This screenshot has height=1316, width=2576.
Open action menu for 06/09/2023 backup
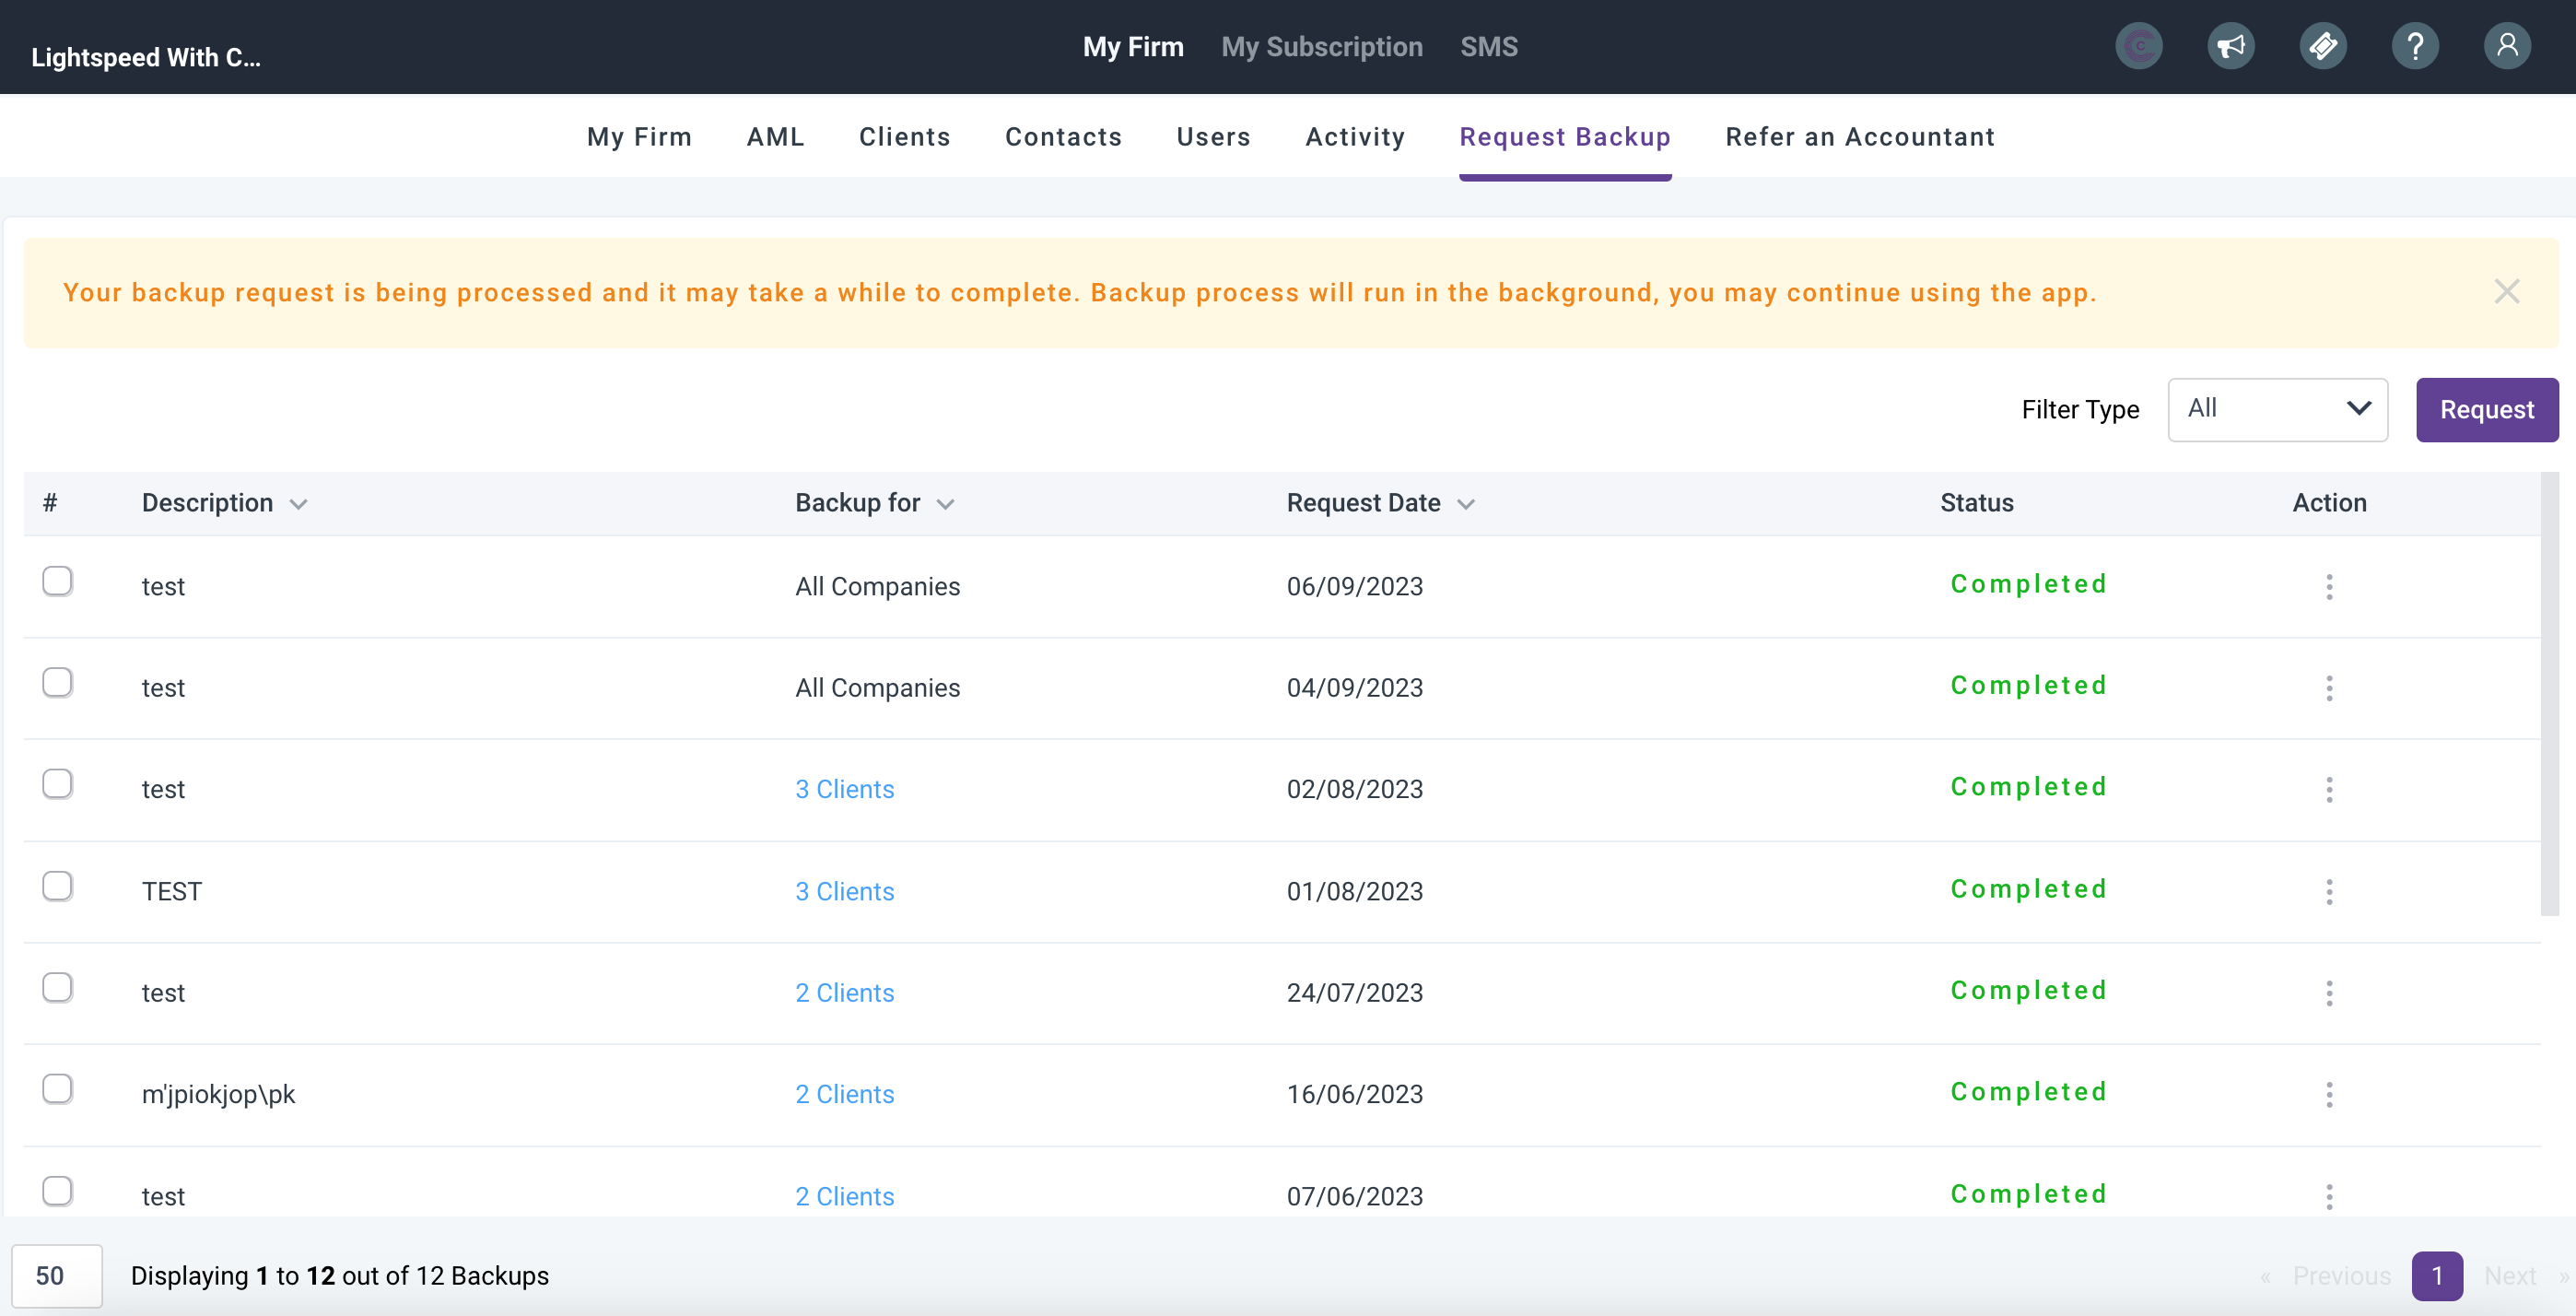[2328, 587]
